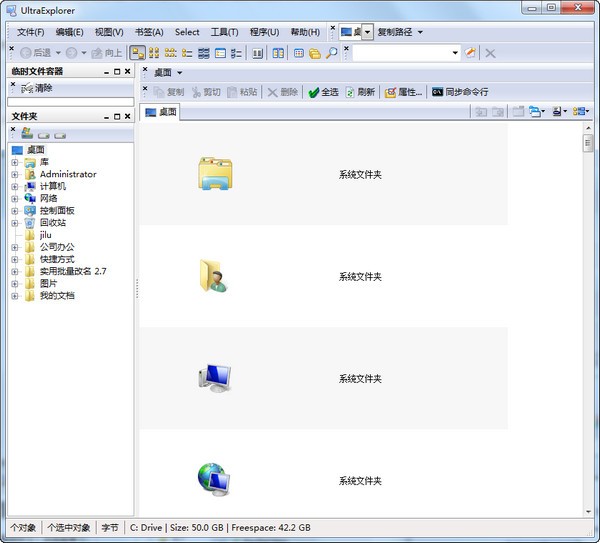Click the gray X icon beside filter box

pyautogui.click(x=490, y=53)
